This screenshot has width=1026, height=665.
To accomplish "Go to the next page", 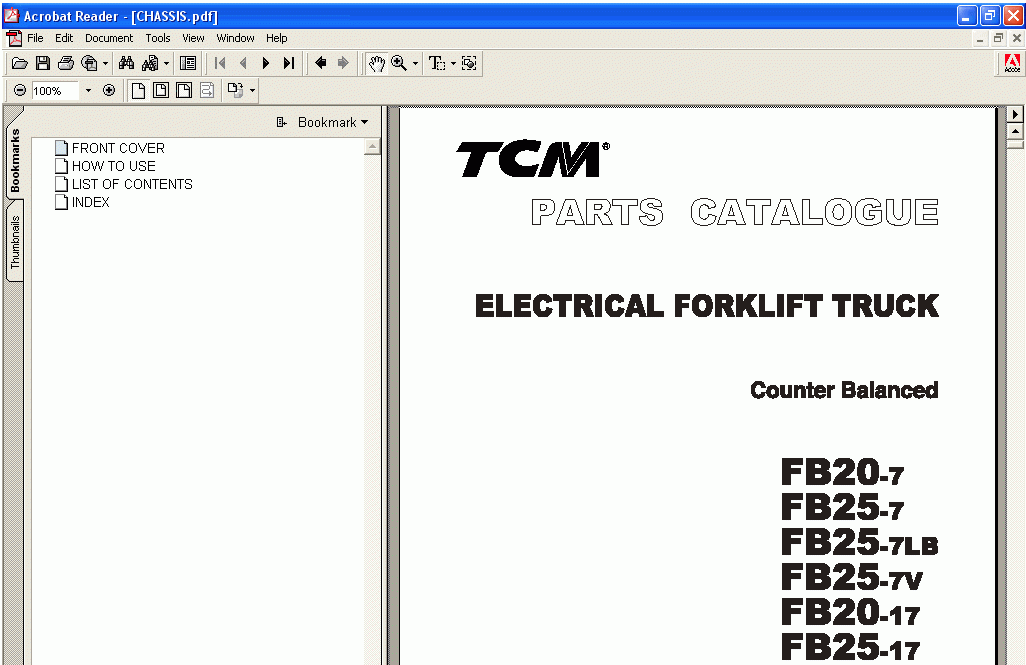I will pyautogui.click(x=266, y=63).
